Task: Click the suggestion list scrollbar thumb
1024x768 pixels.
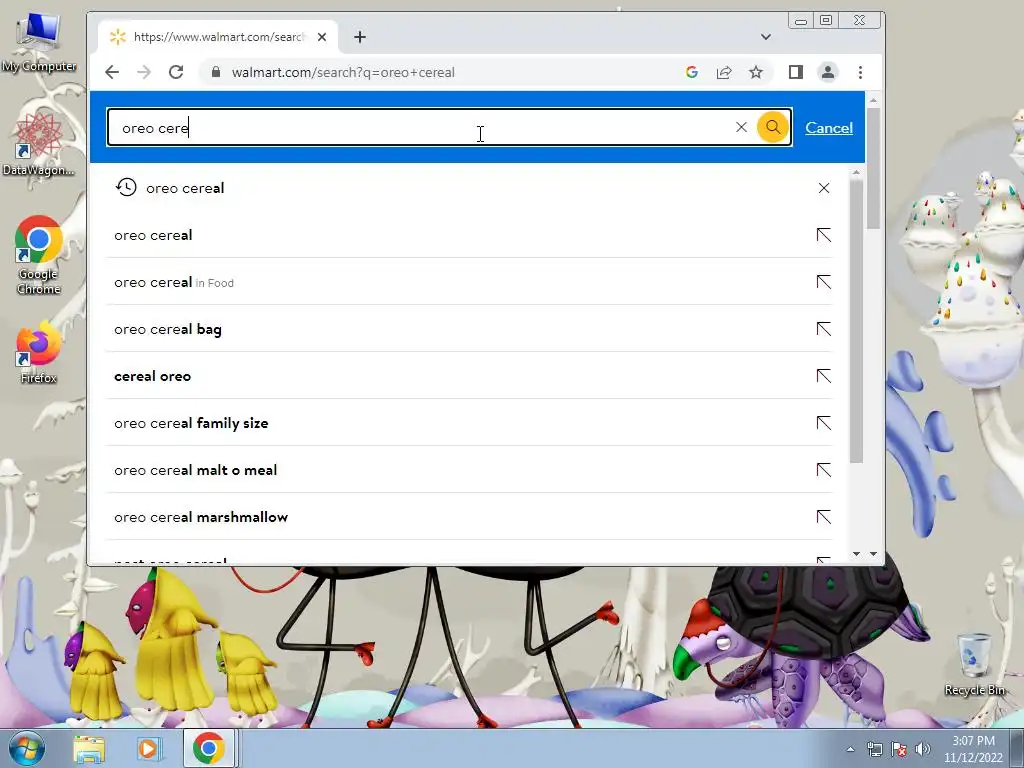Action: coord(857,320)
